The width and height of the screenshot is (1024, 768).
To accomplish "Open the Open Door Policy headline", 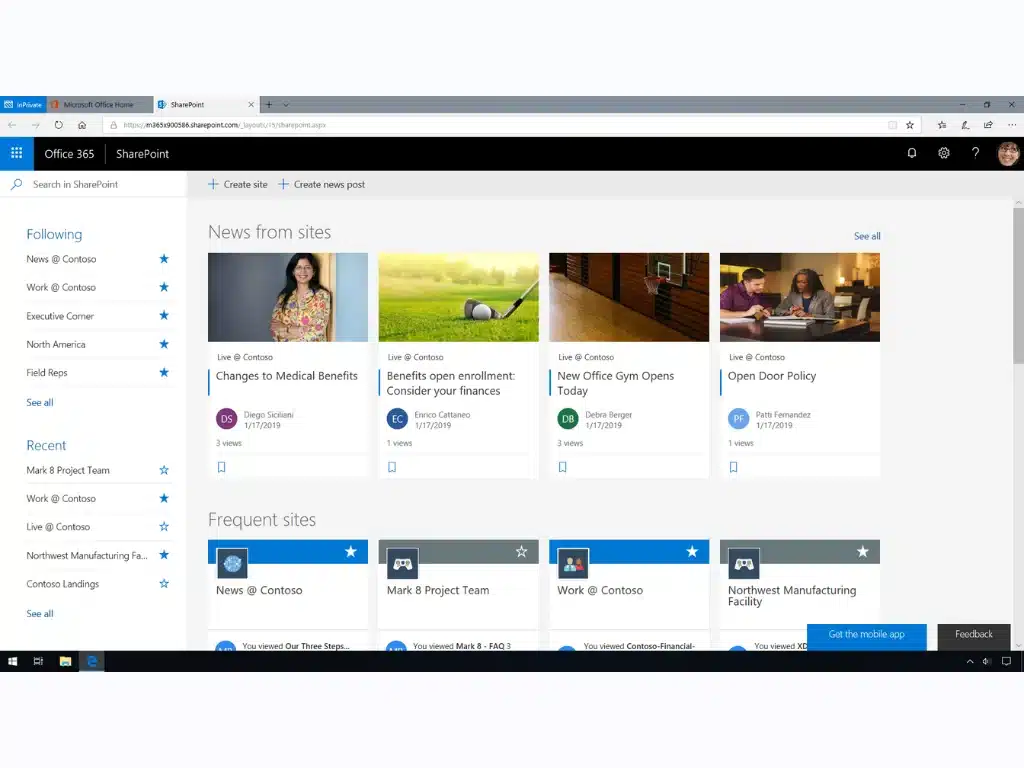I will [x=772, y=376].
